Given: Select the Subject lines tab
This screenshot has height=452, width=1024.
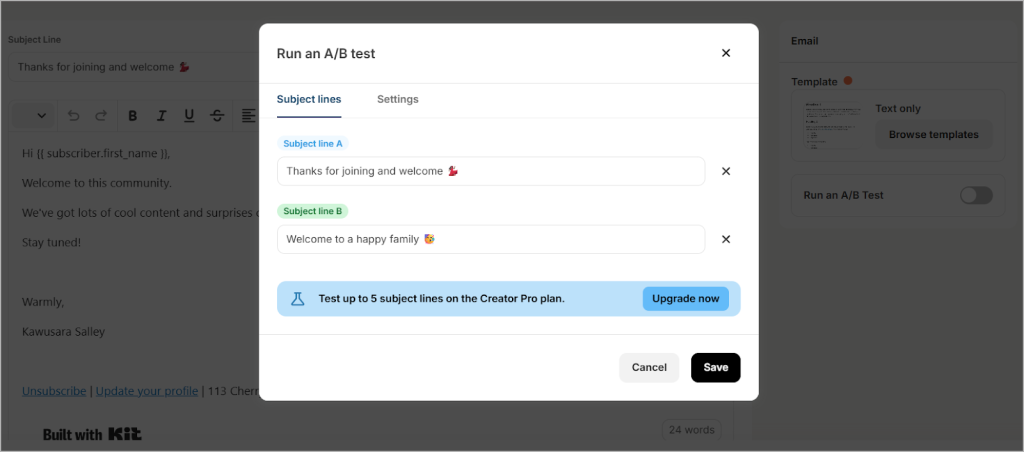Looking at the screenshot, I should pyautogui.click(x=309, y=99).
